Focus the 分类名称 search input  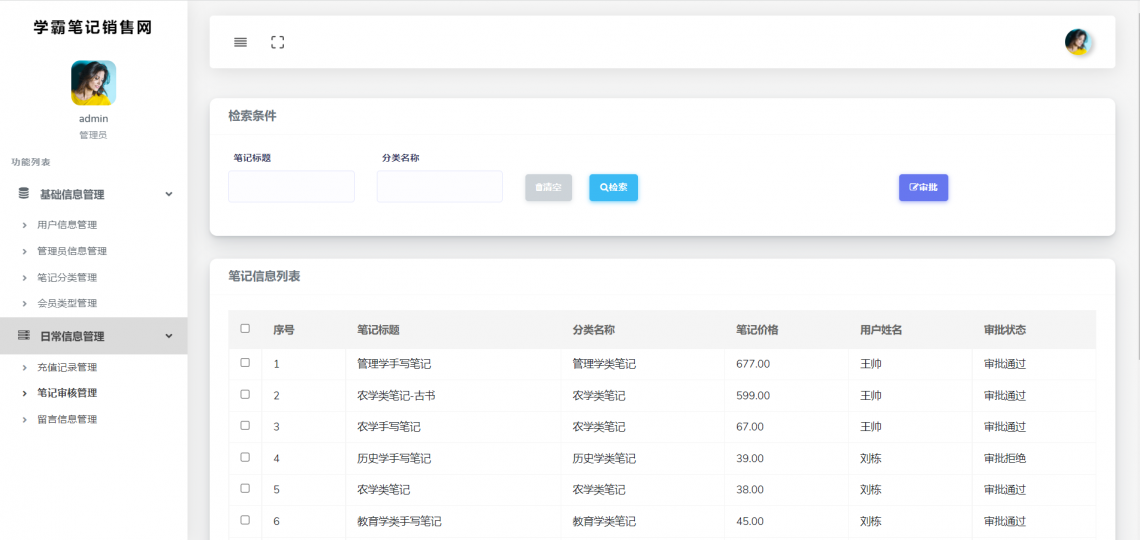tap(440, 187)
